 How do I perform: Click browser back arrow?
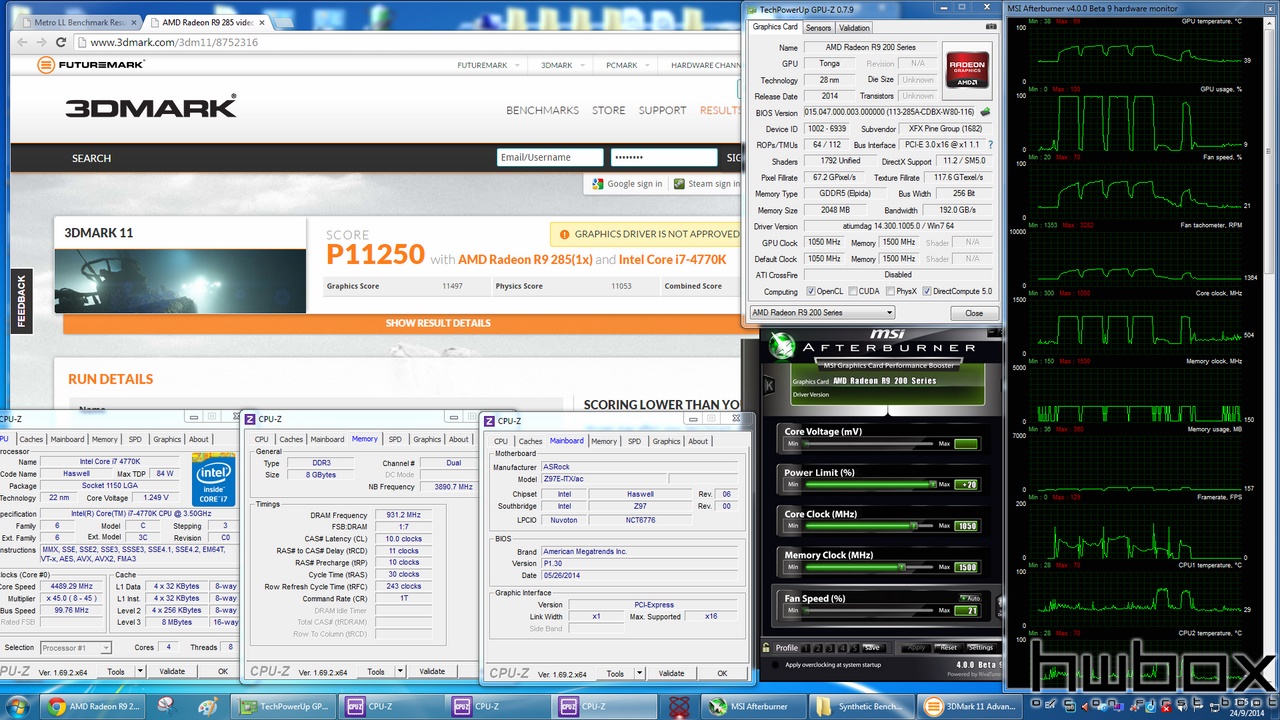[20, 42]
